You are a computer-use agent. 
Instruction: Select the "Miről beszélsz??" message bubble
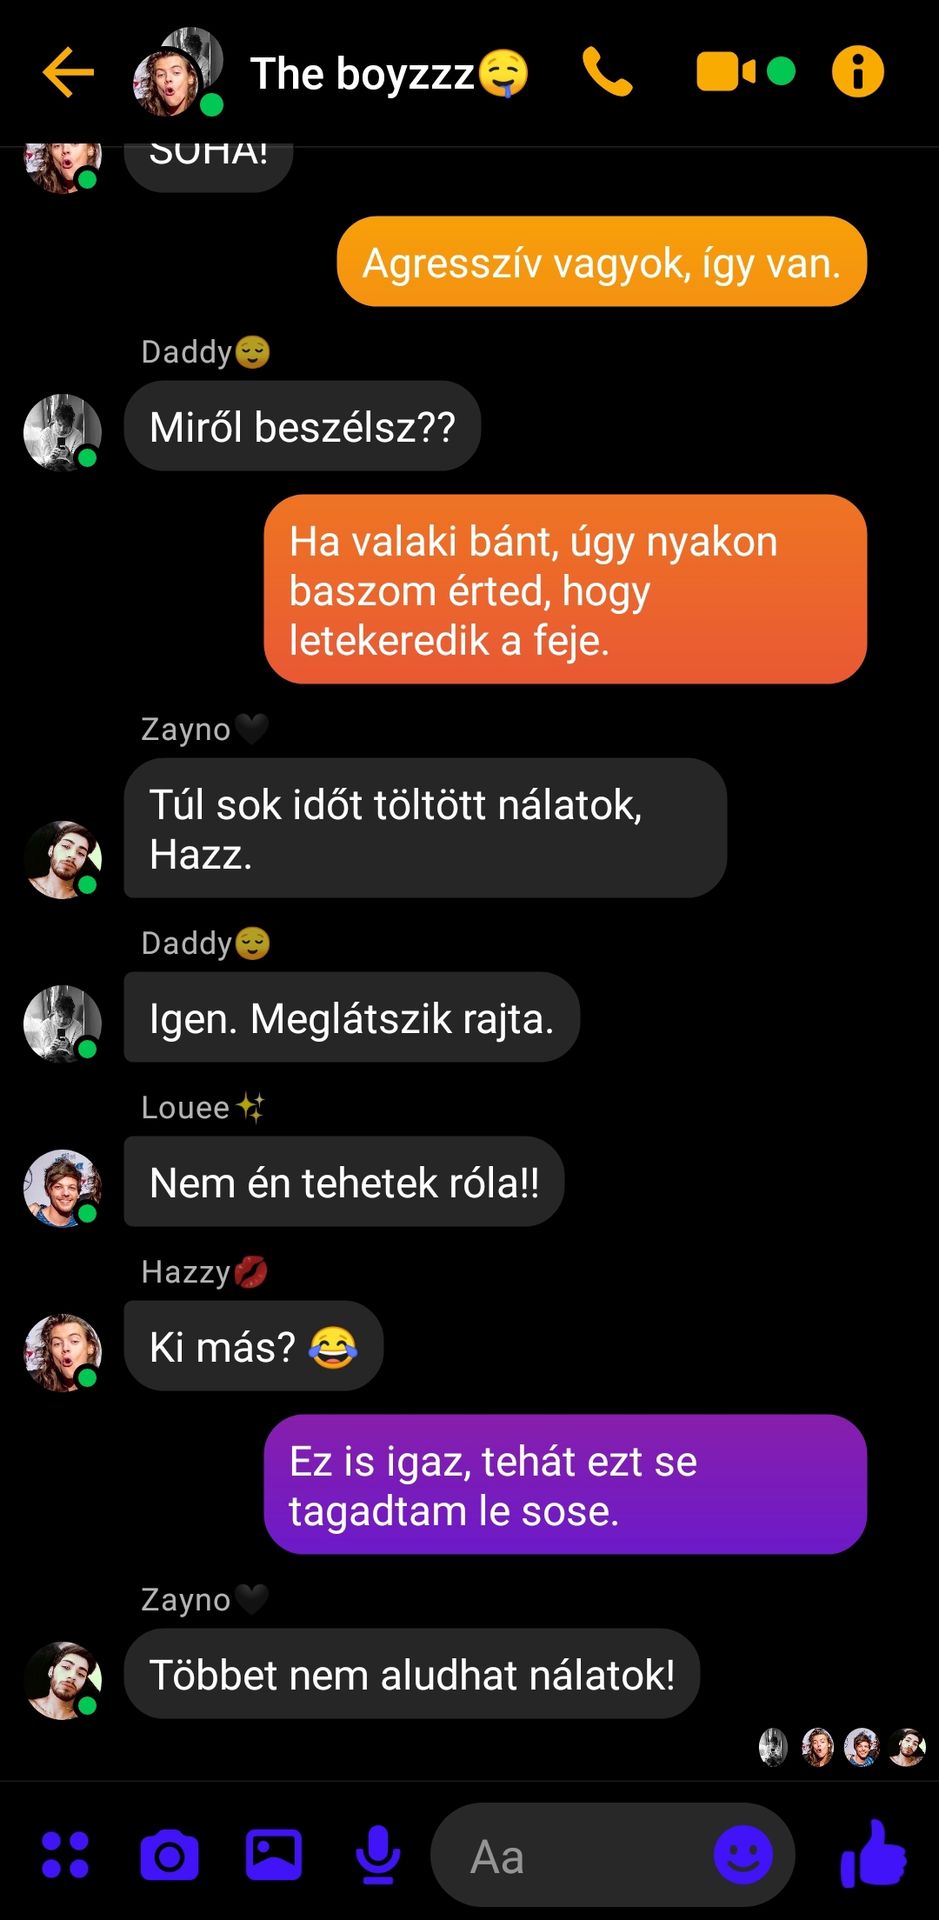click(x=302, y=426)
